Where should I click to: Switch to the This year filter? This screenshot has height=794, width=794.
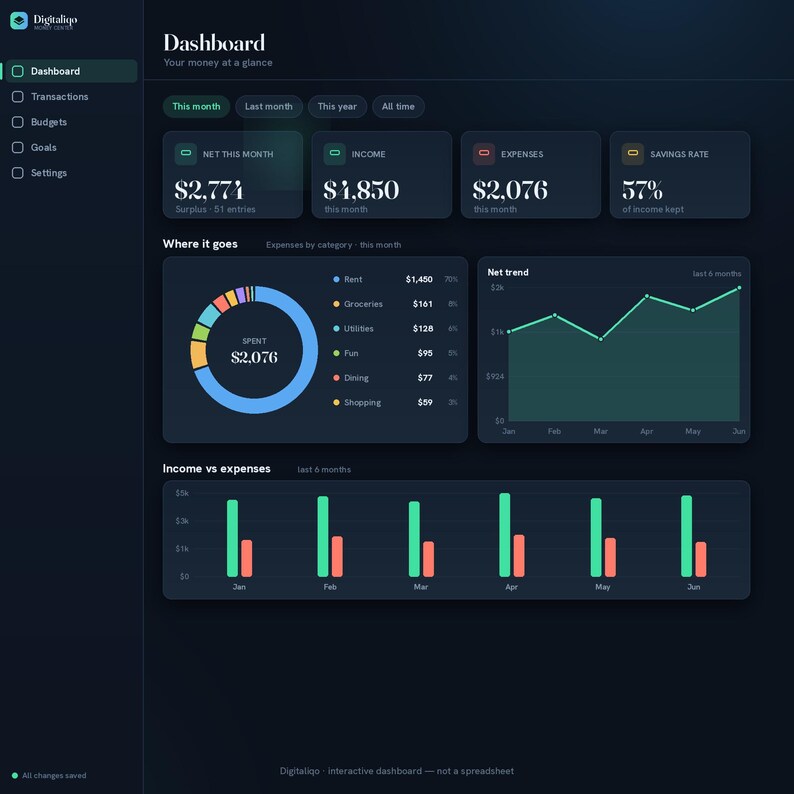tap(337, 106)
